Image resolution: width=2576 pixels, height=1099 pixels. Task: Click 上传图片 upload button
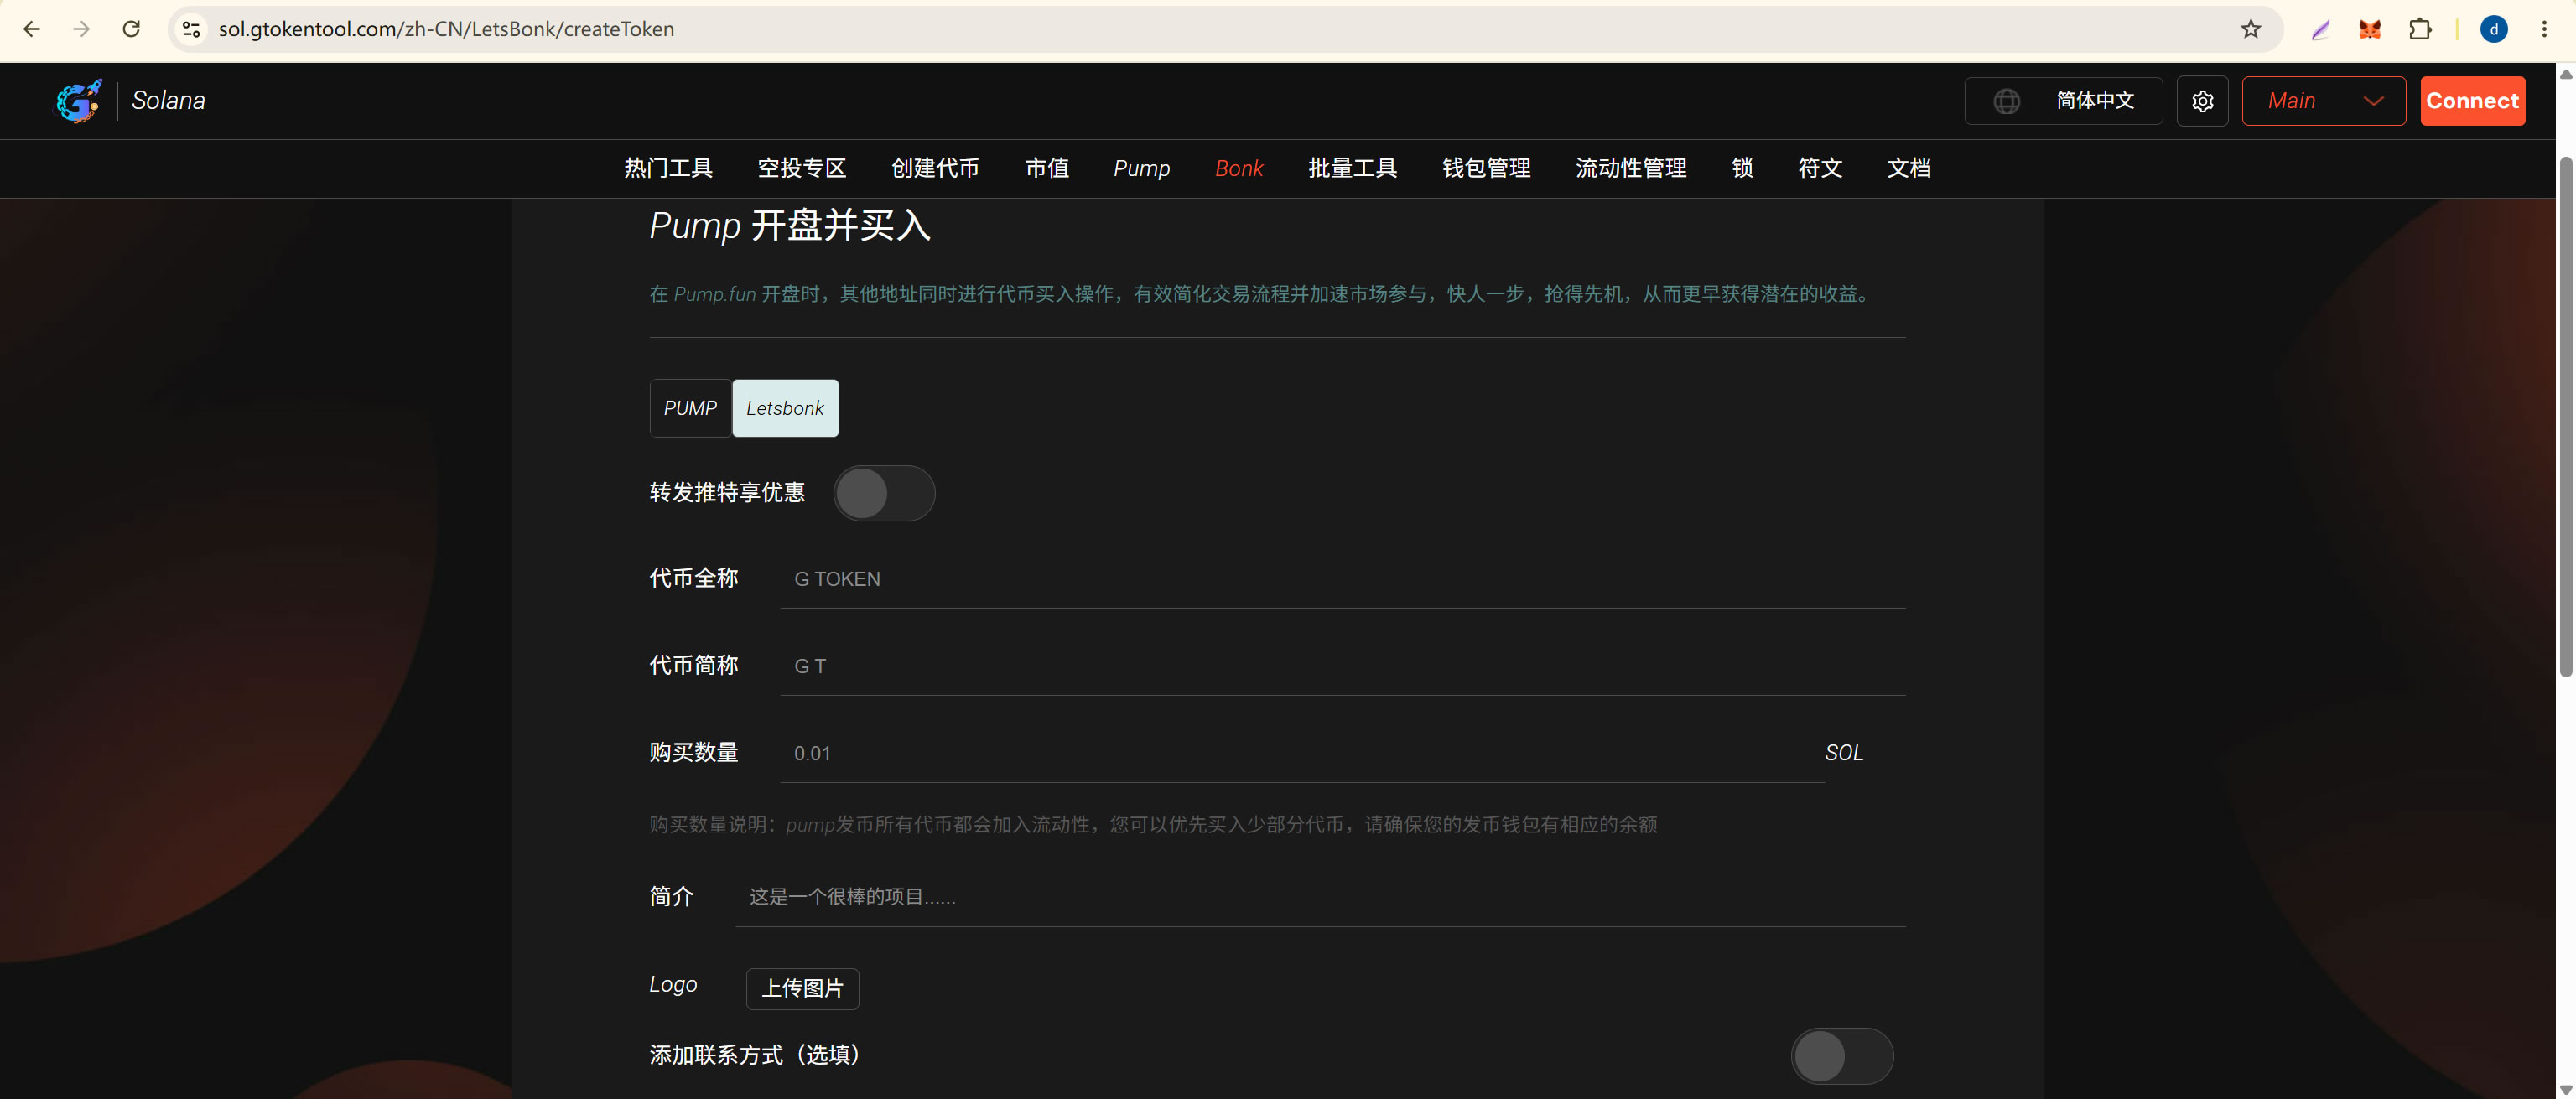coord(802,989)
